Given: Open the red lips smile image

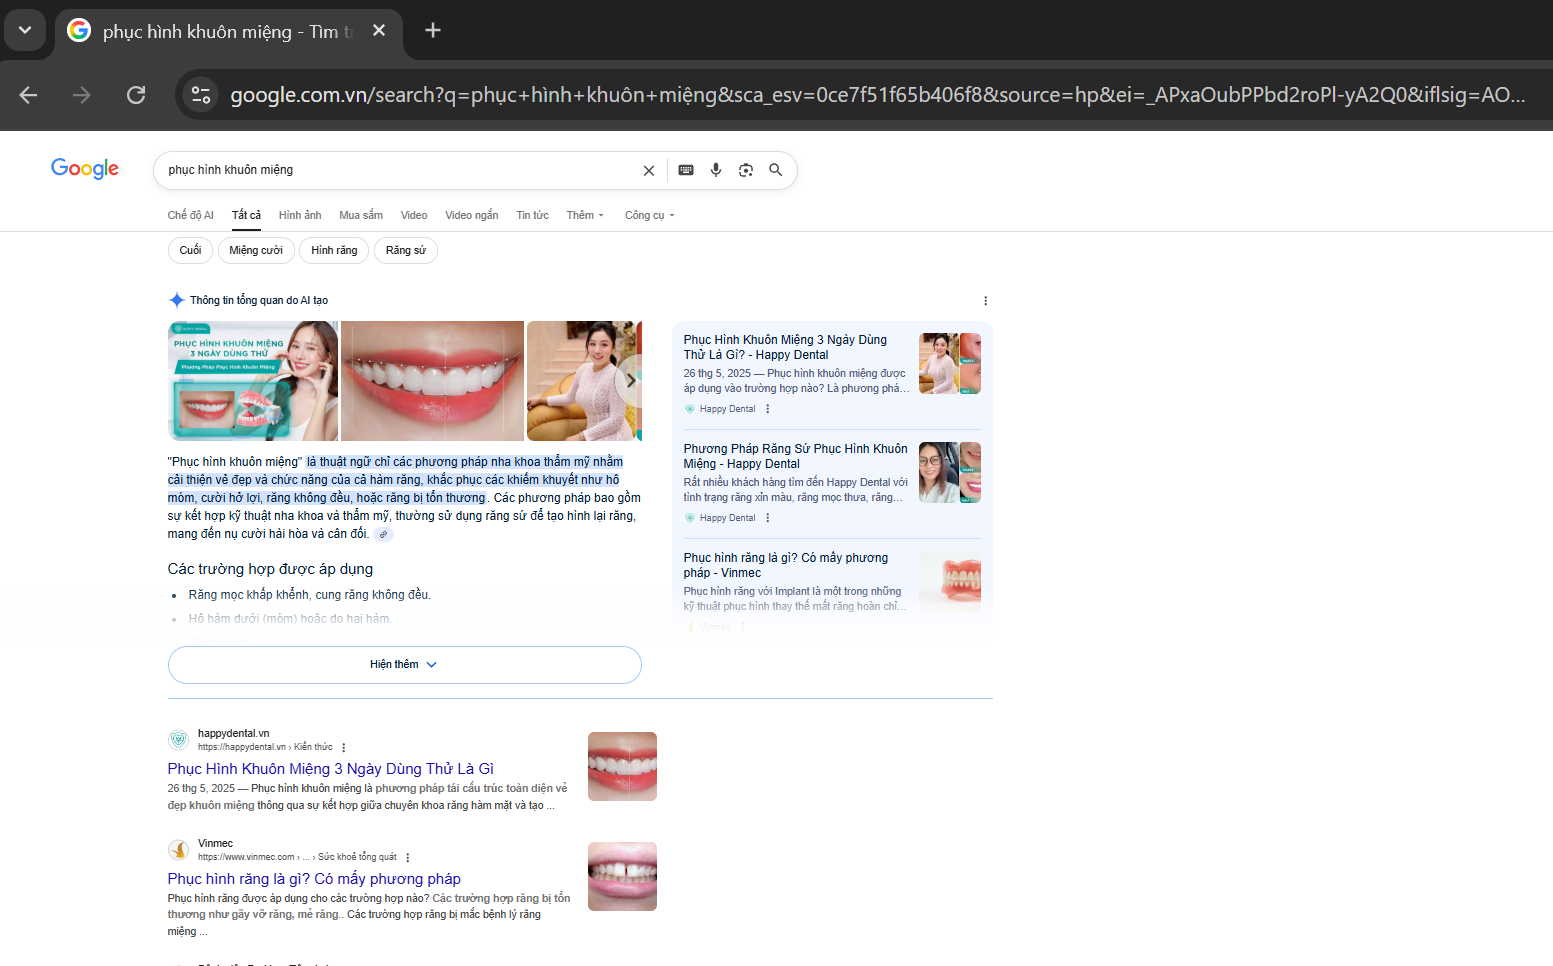Looking at the screenshot, I should [x=432, y=381].
